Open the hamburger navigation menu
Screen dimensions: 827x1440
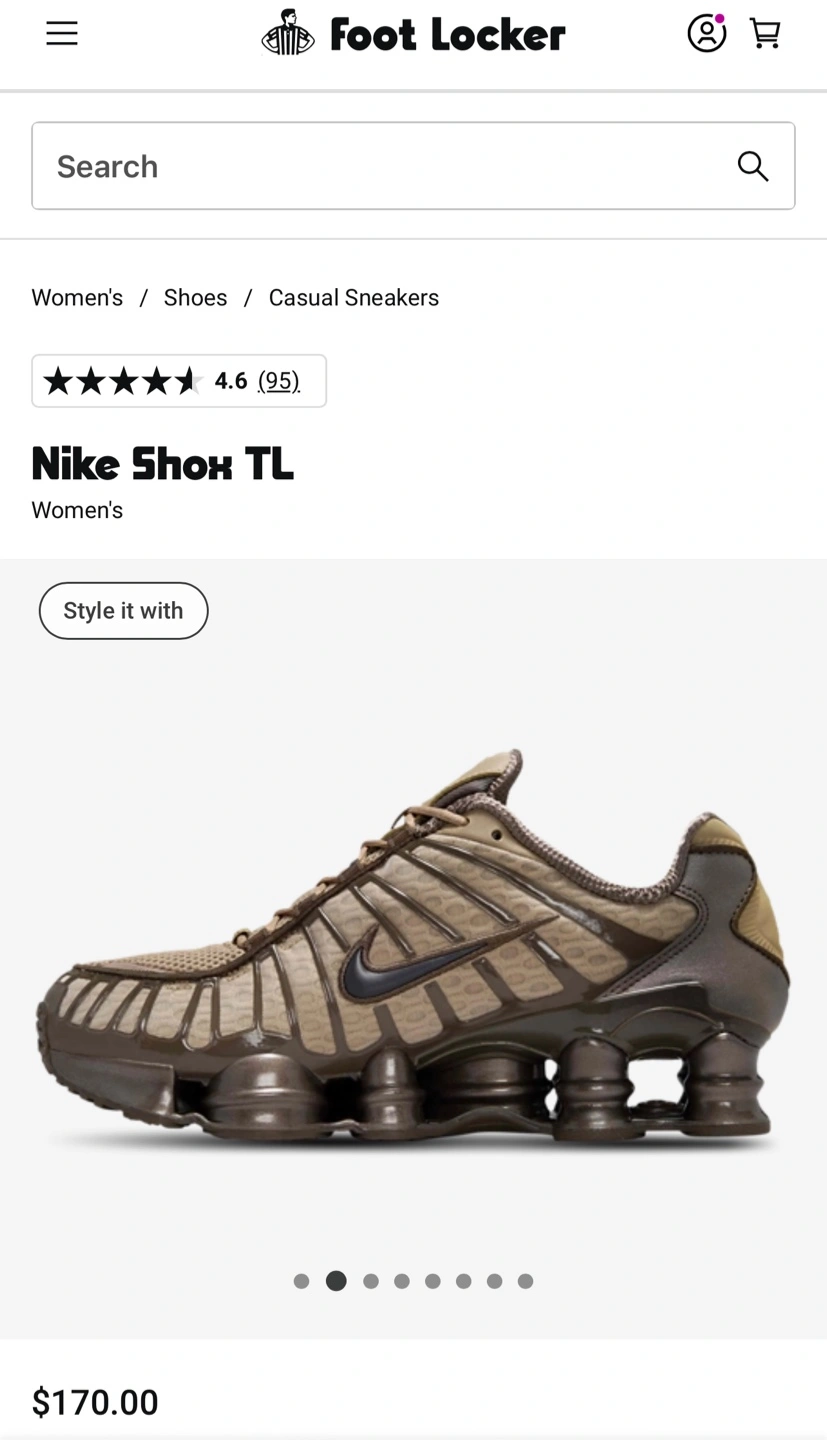62,34
